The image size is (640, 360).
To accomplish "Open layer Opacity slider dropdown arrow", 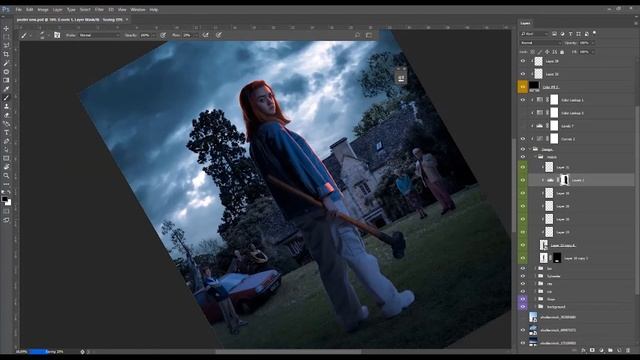I will (x=593, y=43).
